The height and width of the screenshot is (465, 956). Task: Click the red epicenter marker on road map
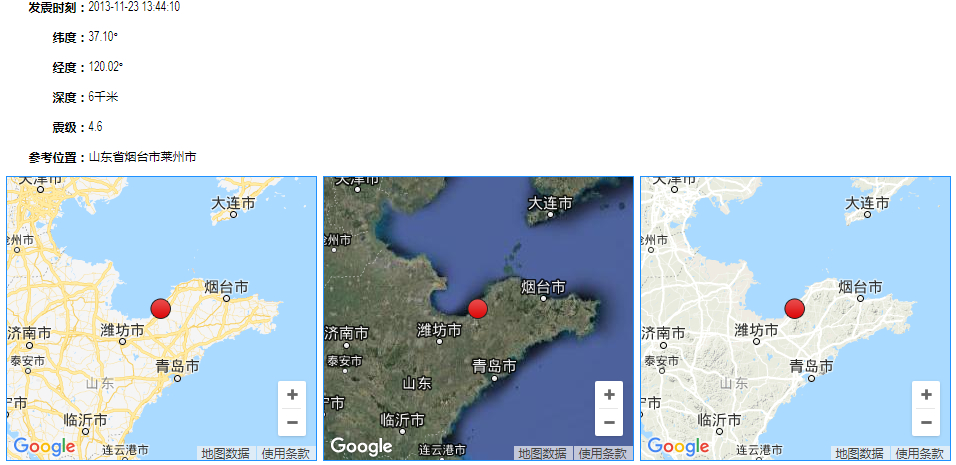pyautogui.click(x=160, y=308)
